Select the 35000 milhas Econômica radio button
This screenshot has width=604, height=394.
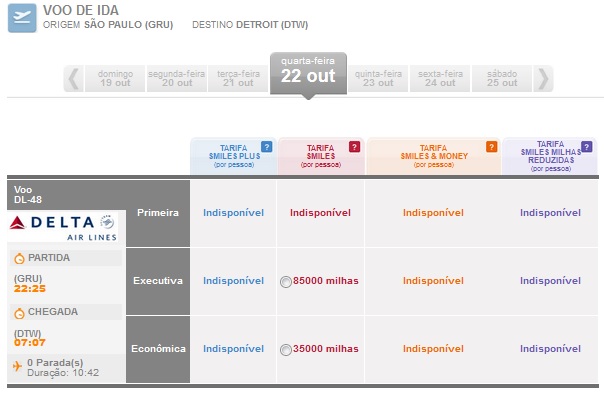point(286,350)
